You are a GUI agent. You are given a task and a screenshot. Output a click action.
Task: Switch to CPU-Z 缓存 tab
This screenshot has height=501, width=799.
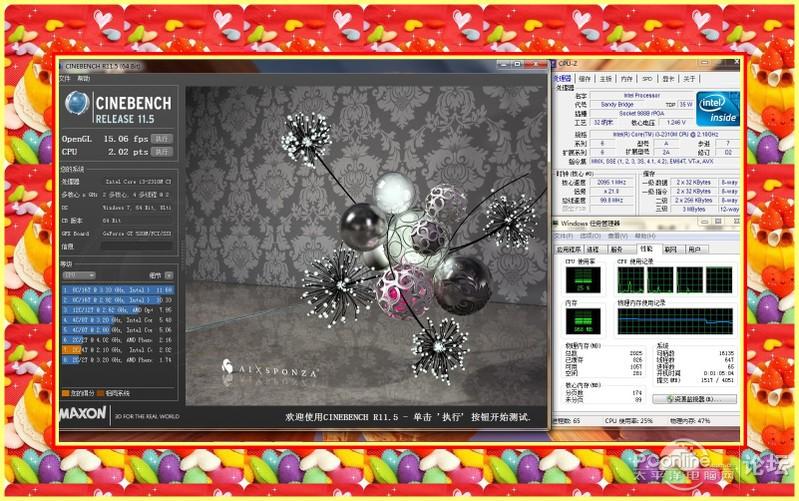click(x=584, y=78)
